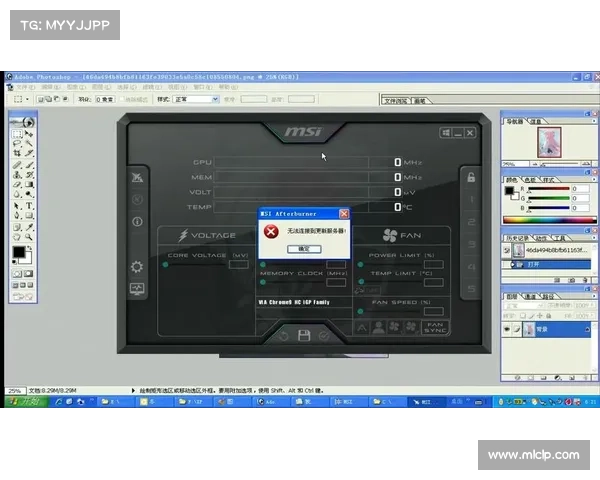The image size is (600, 480).
Task: Click the Windows-logo startup icon in Afterburner
Action: coord(446,133)
